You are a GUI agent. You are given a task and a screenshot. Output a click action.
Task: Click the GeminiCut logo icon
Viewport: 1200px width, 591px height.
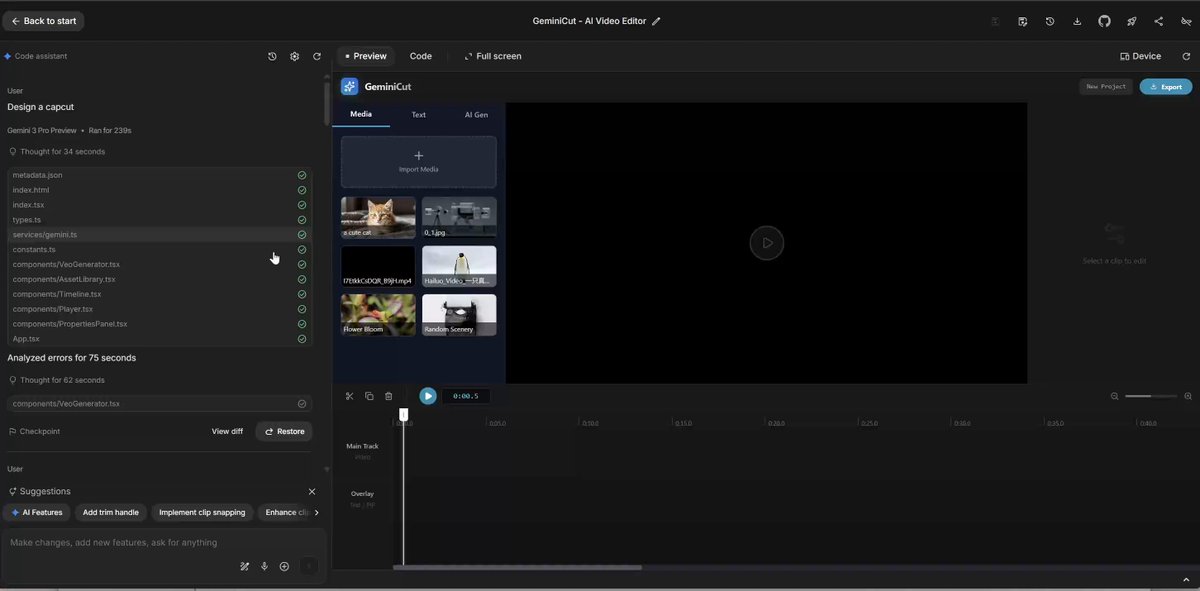349,86
